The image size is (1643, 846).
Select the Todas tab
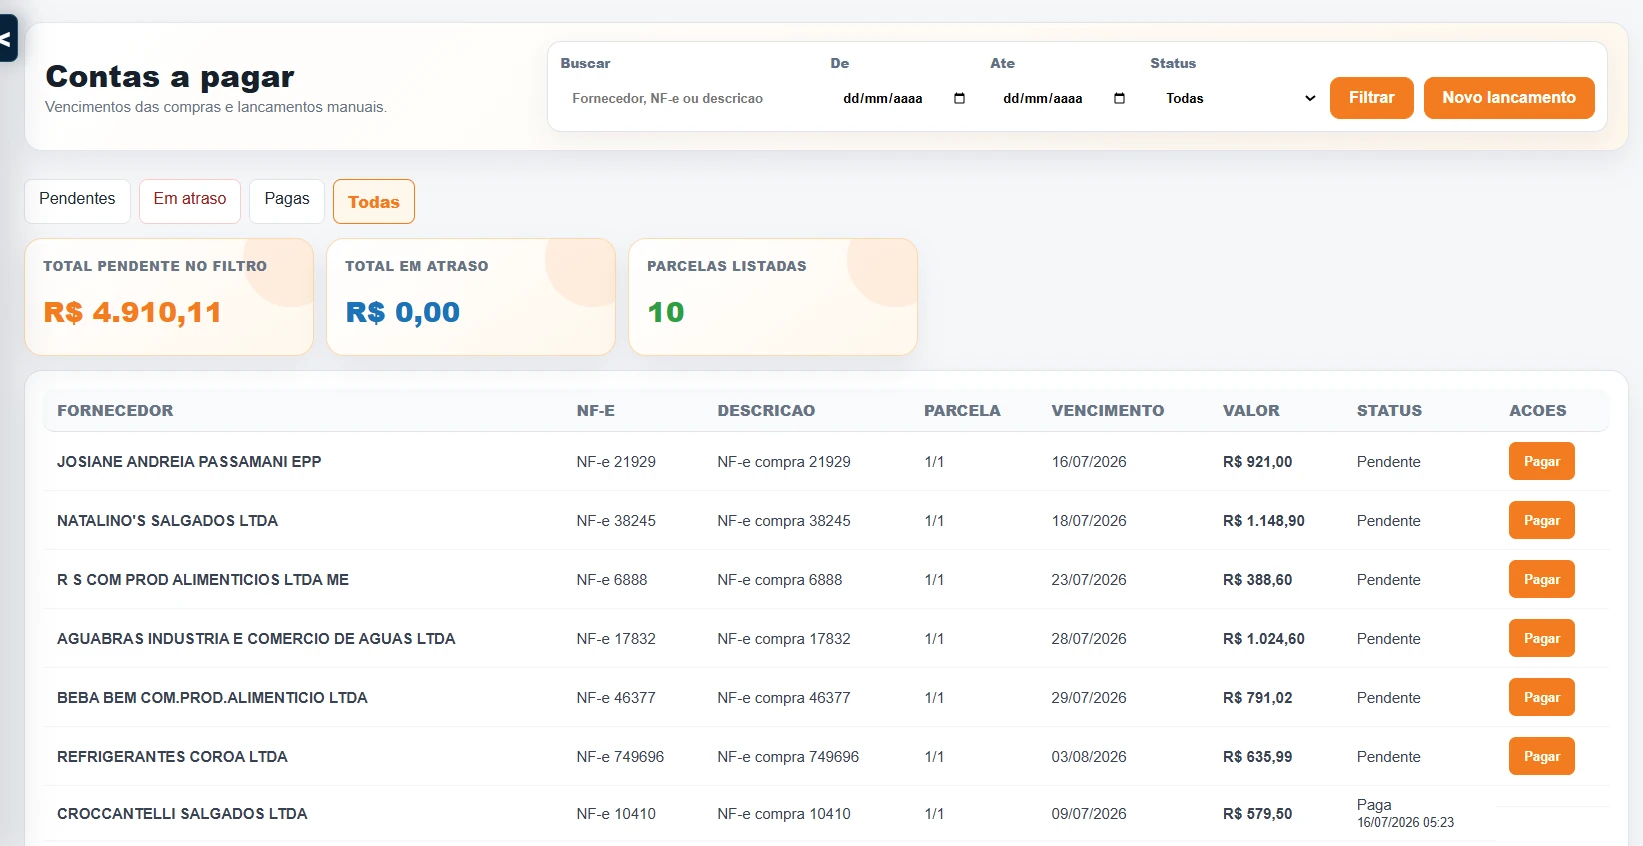(374, 202)
